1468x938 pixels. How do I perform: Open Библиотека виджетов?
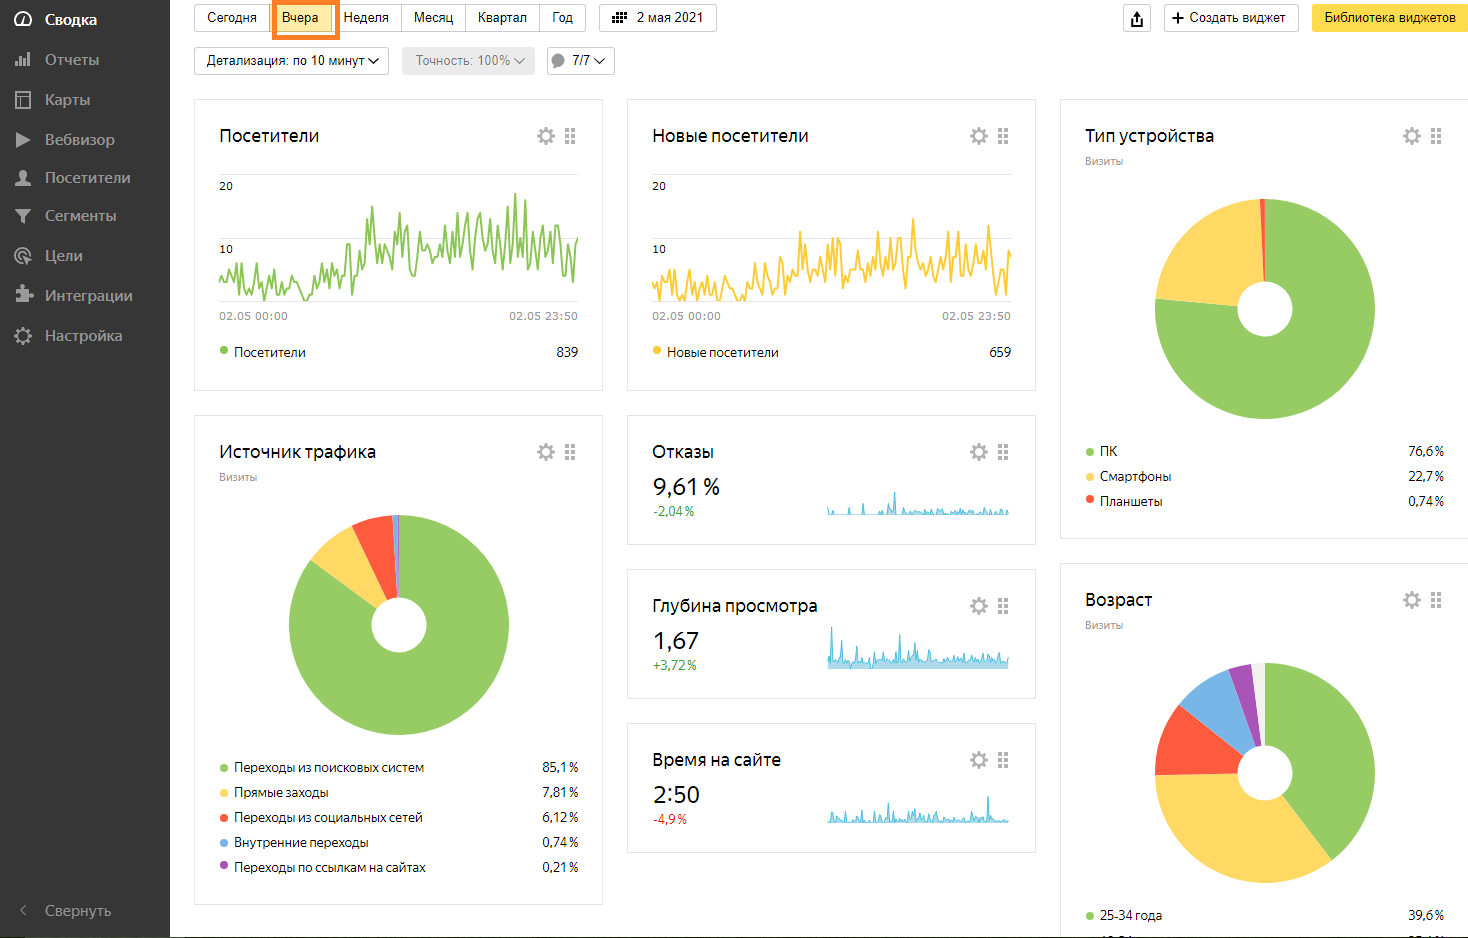(x=1389, y=18)
